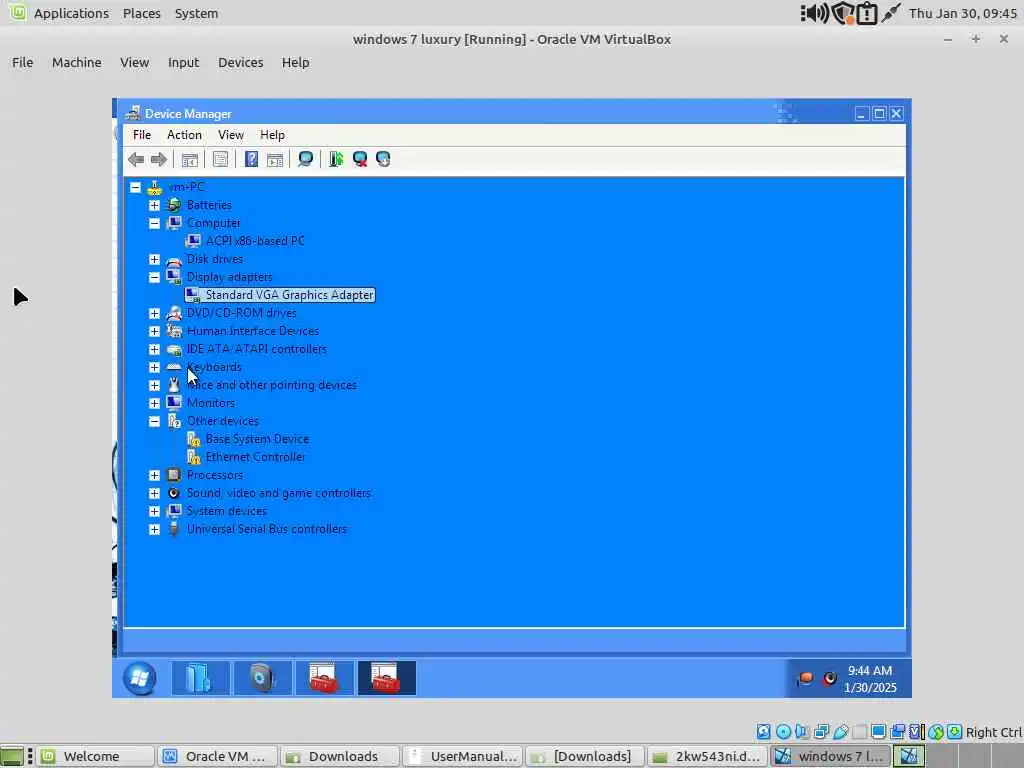
Task: Expand the Processors node
Action: 154,475
